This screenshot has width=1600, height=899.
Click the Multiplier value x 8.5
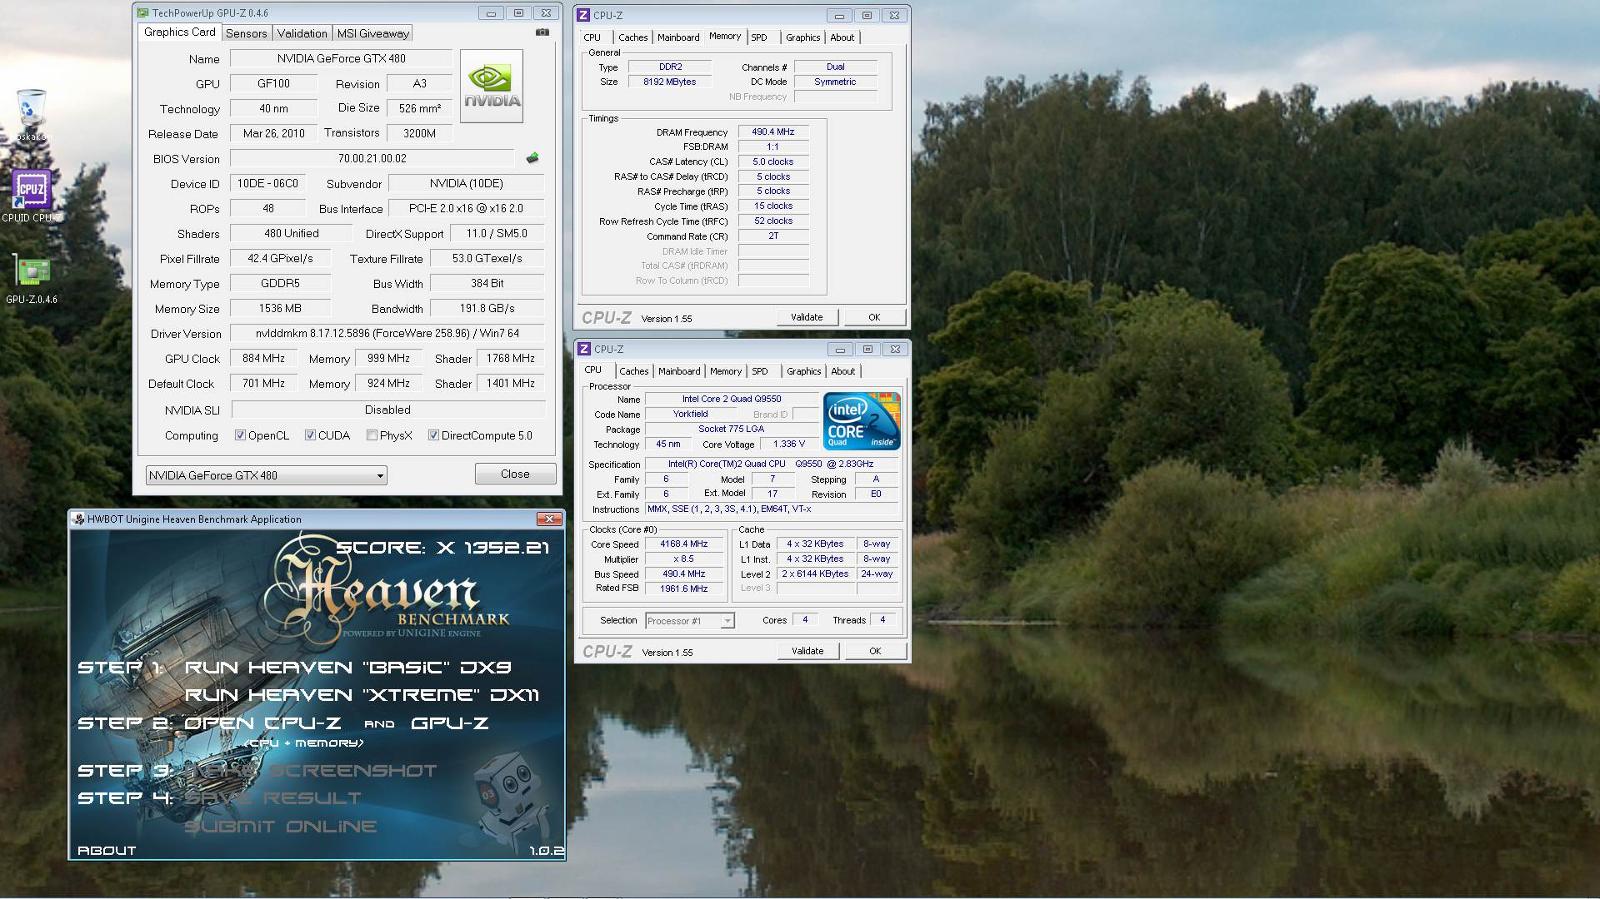pyautogui.click(x=684, y=559)
